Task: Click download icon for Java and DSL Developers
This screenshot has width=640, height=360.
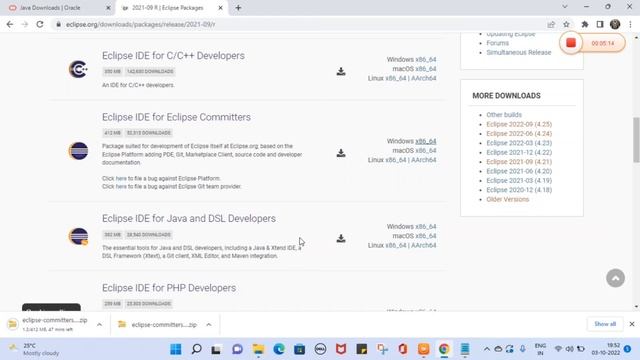Action: pyautogui.click(x=341, y=238)
